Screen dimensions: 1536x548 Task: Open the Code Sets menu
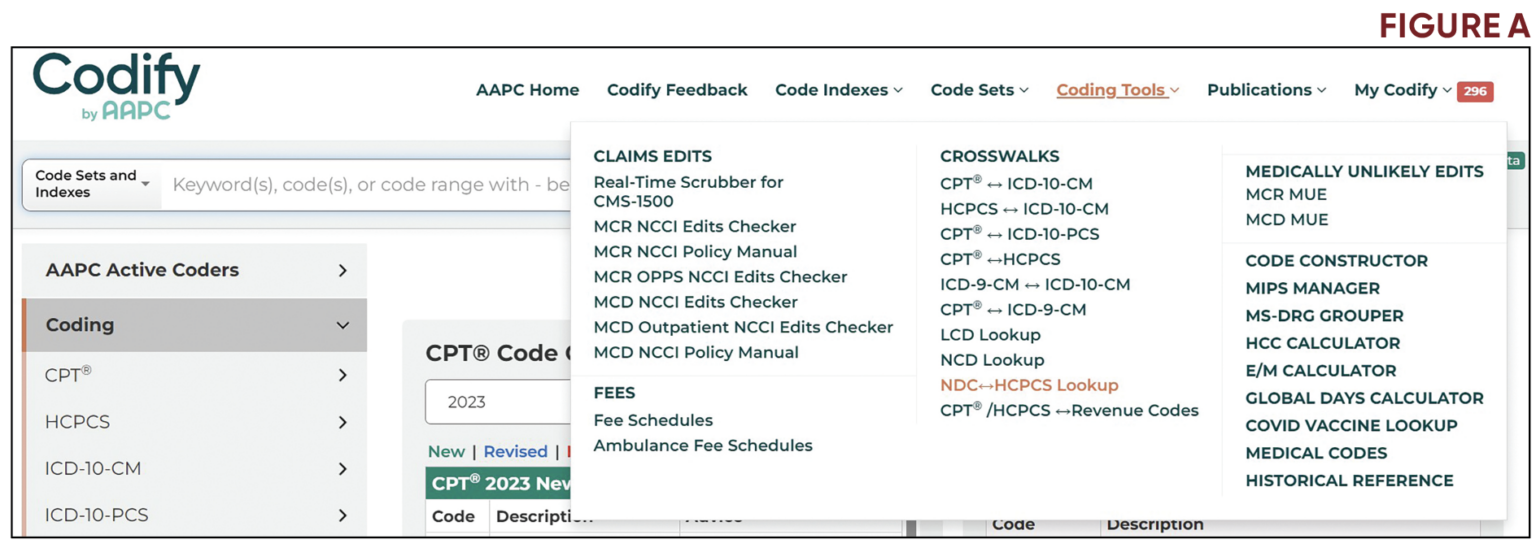click(979, 90)
